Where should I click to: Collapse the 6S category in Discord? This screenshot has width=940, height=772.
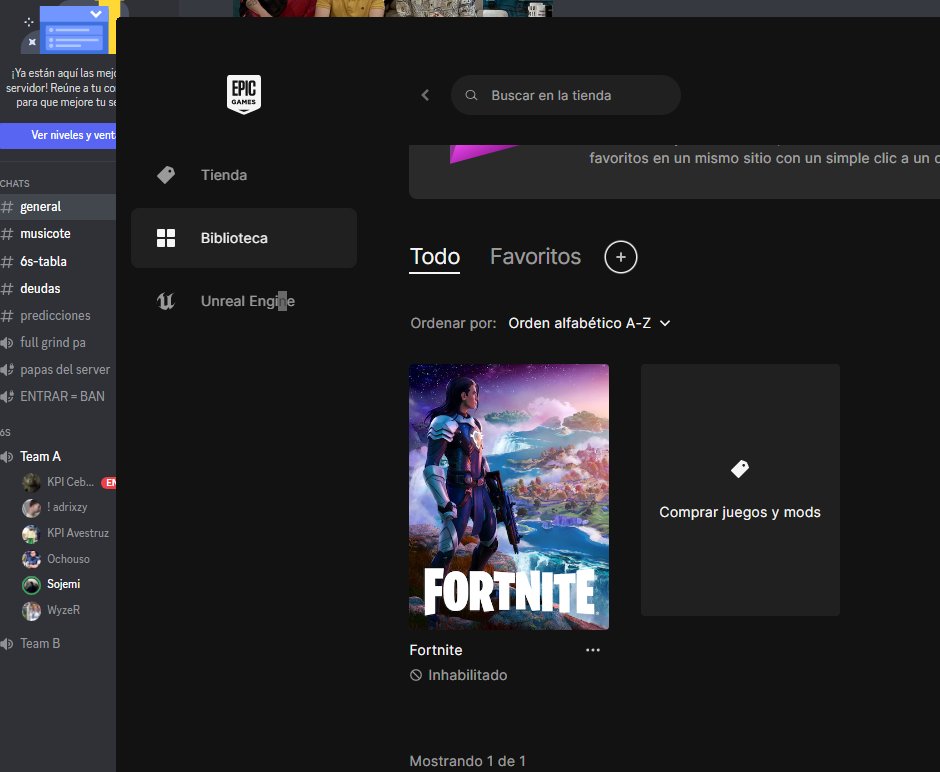click(5, 432)
